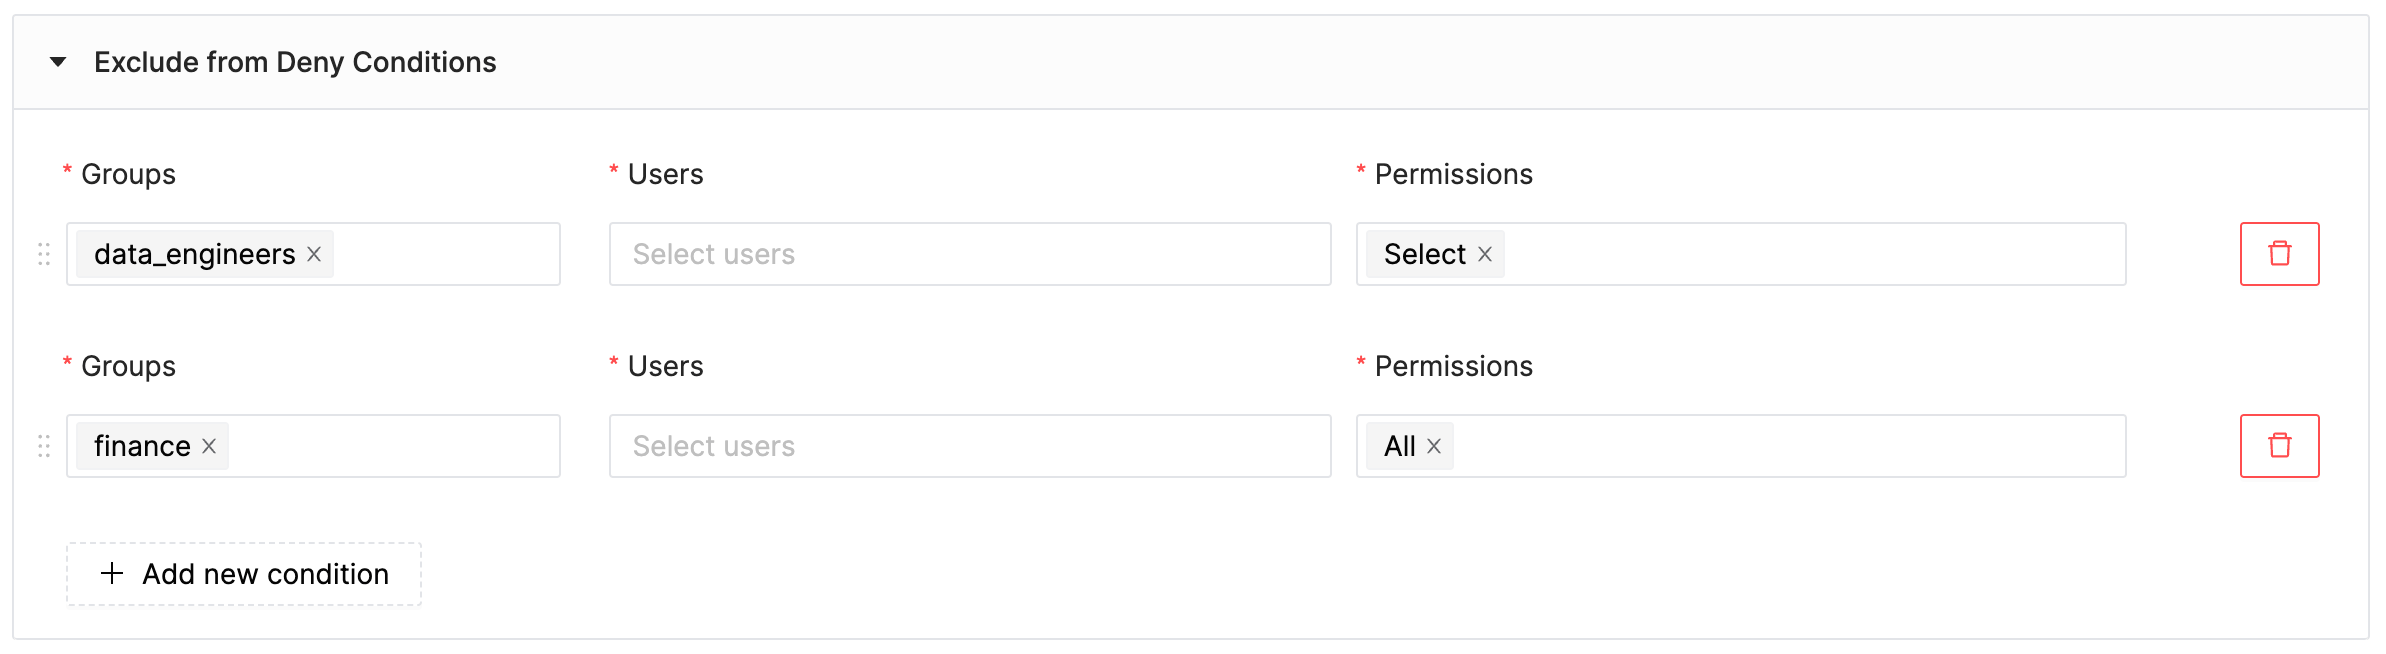Screen dimensions: 2386x654
Task: Click the Exclude from Deny Conditions header title
Action: click(x=295, y=62)
